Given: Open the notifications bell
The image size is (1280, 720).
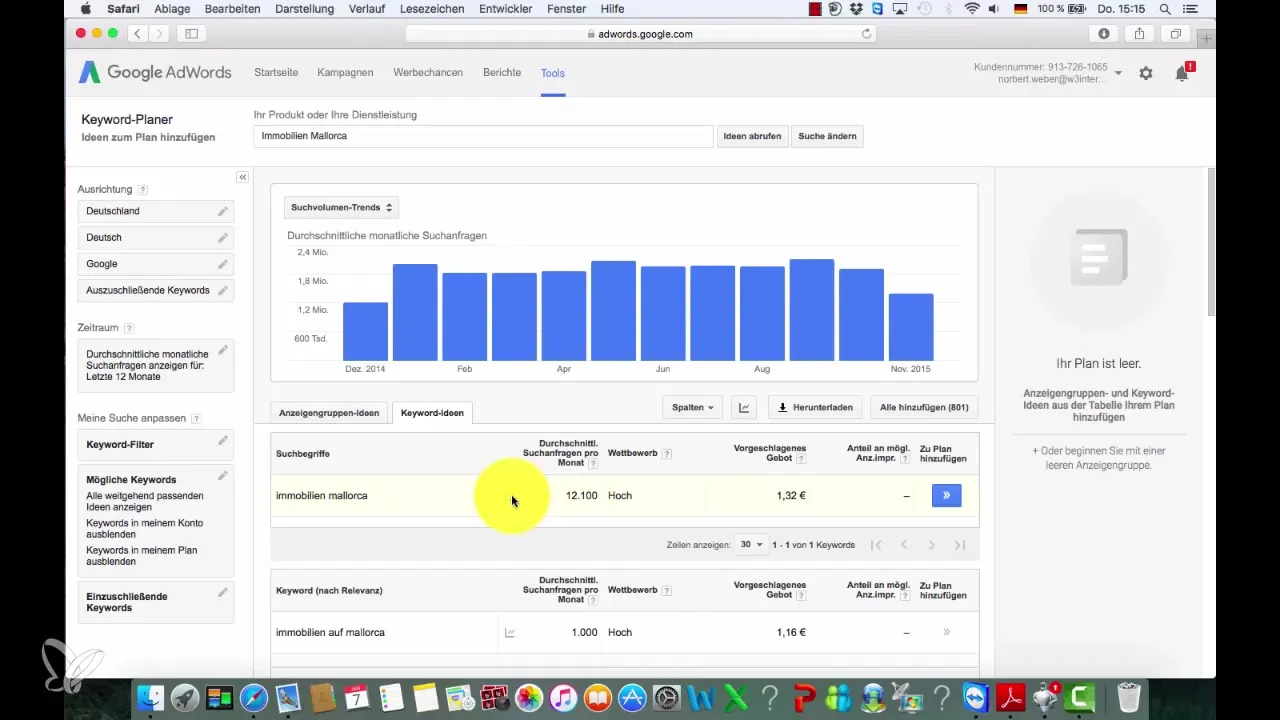Looking at the screenshot, I should click(x=1182, y=73).
